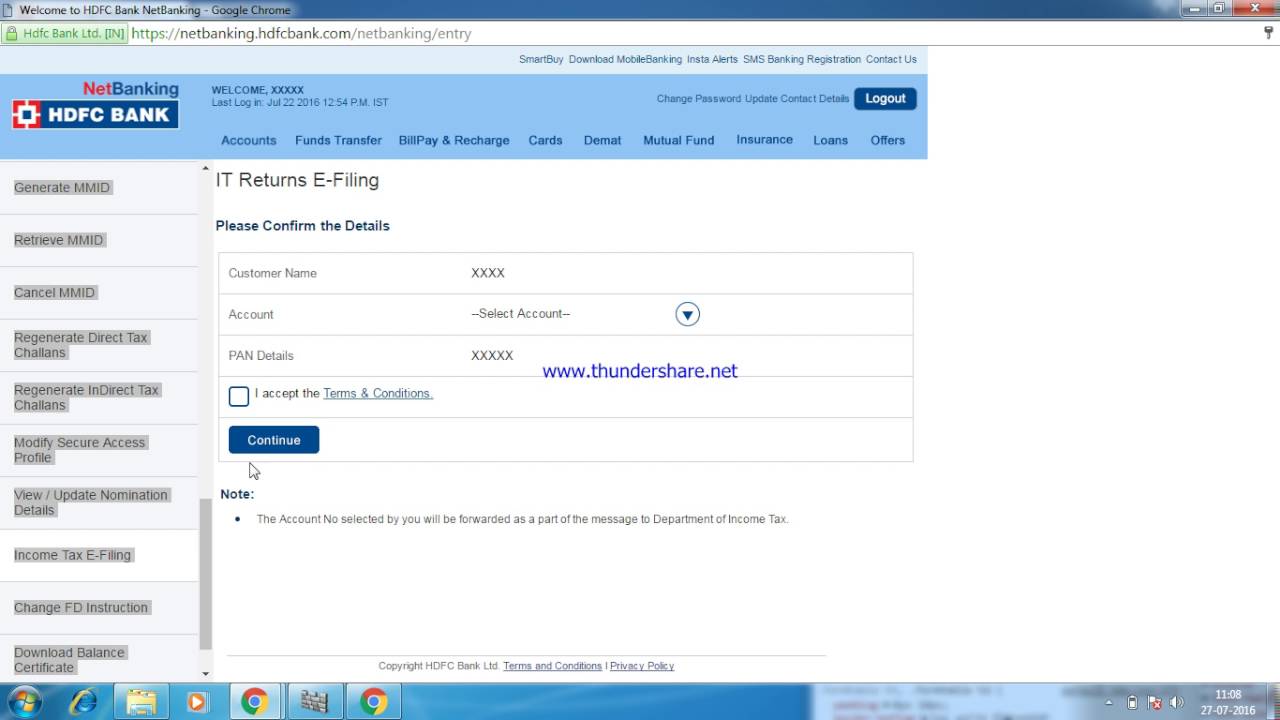The height and width of the screenshot is (720, 1280).
Task: Open the Cards menu
Action: coord(545,140)
